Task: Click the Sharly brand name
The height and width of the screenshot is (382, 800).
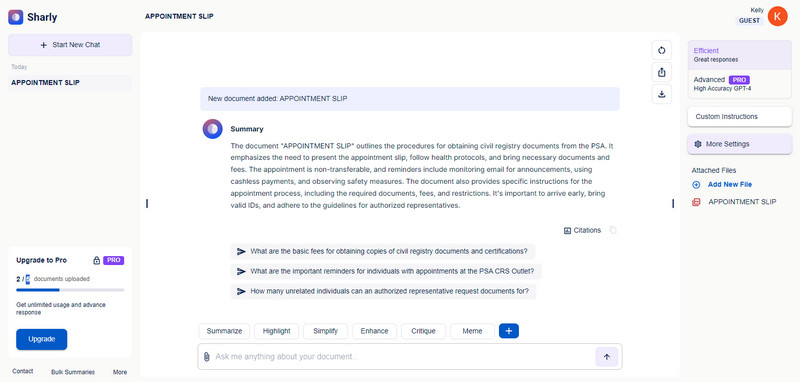Action: click(42, 17)
